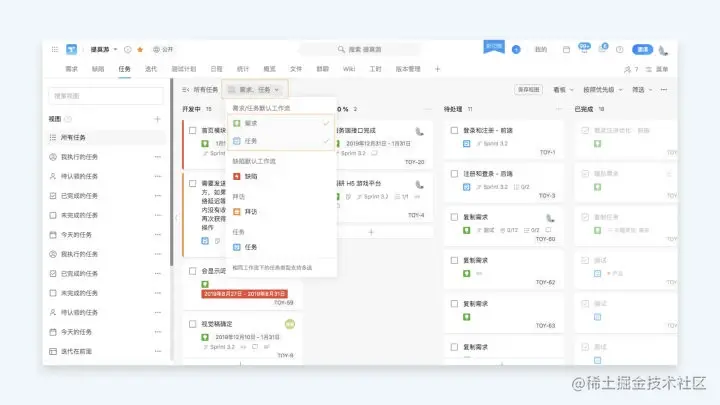Check the 首页模块 card checkbox
Image resolution: width=720 pixels, height=405 pixels.
[x=193, y=130]
